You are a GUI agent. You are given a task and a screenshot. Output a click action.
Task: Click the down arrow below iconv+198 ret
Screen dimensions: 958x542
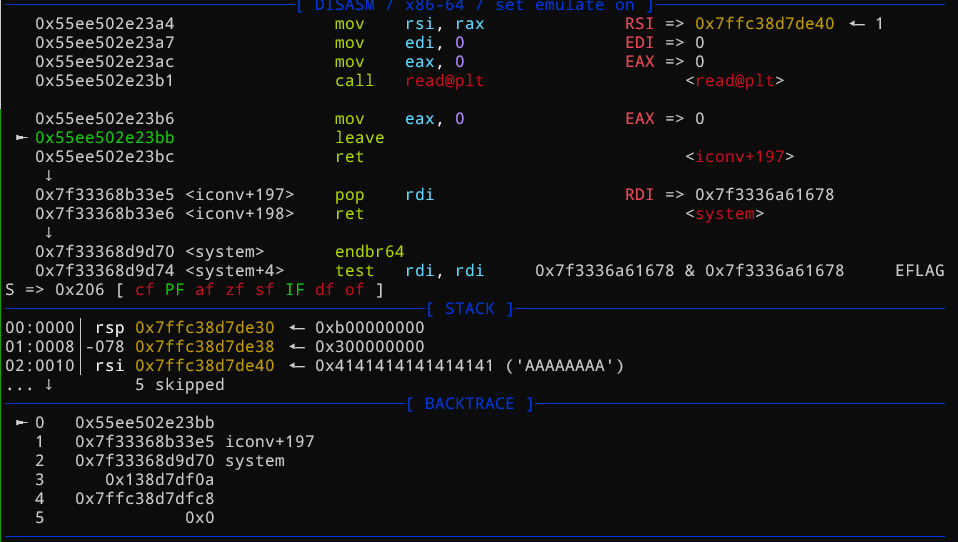(50, 233)
